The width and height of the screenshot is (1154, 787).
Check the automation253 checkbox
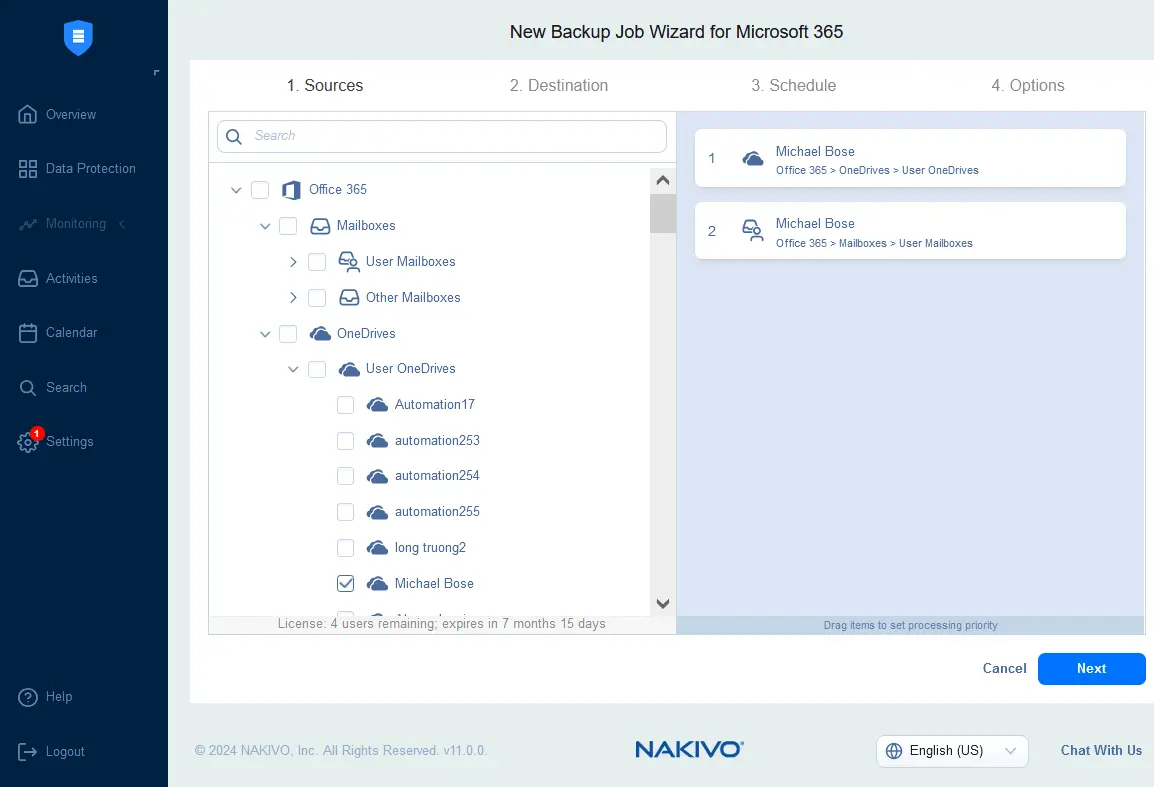345,440
